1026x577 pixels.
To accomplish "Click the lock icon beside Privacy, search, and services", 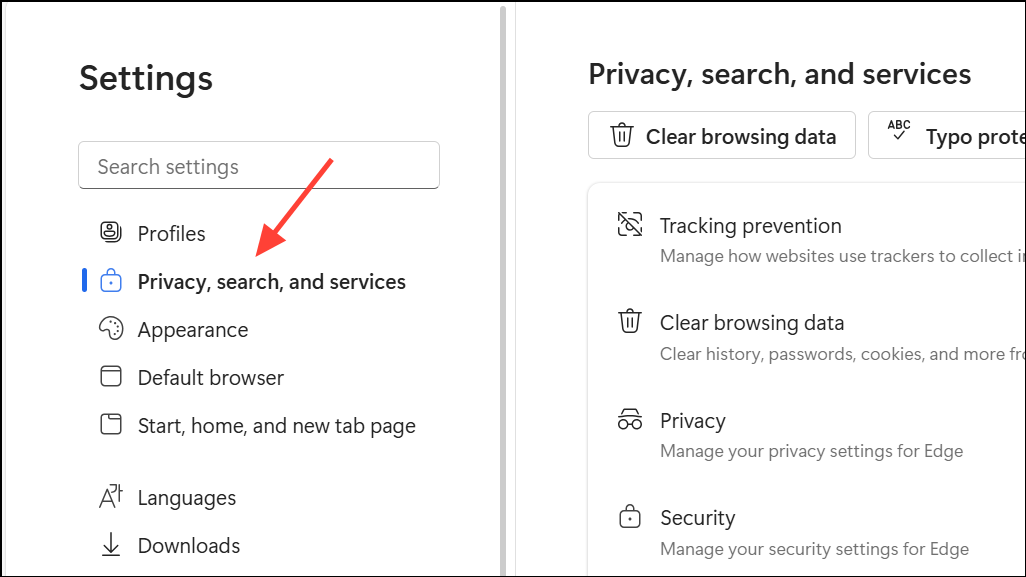I will click(111, 280).
